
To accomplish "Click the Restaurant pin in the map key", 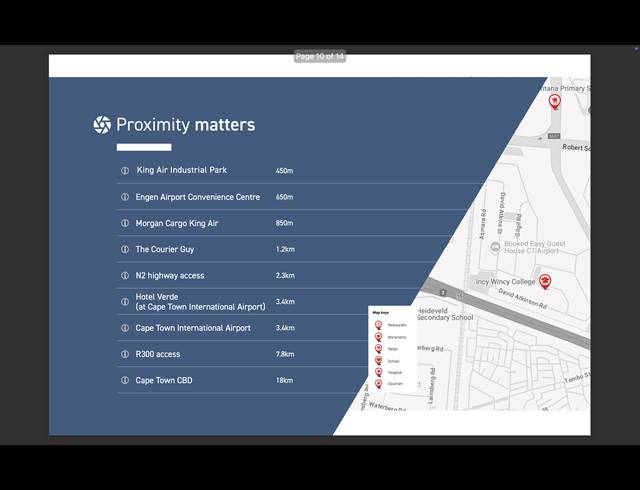I will (378, 325).
